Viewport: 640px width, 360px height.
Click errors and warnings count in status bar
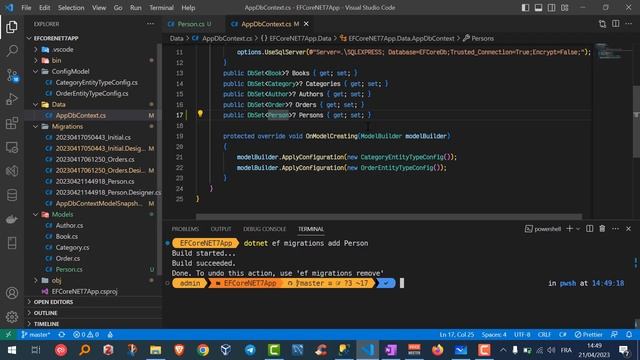pyautogui.click(x=86, y=334)
